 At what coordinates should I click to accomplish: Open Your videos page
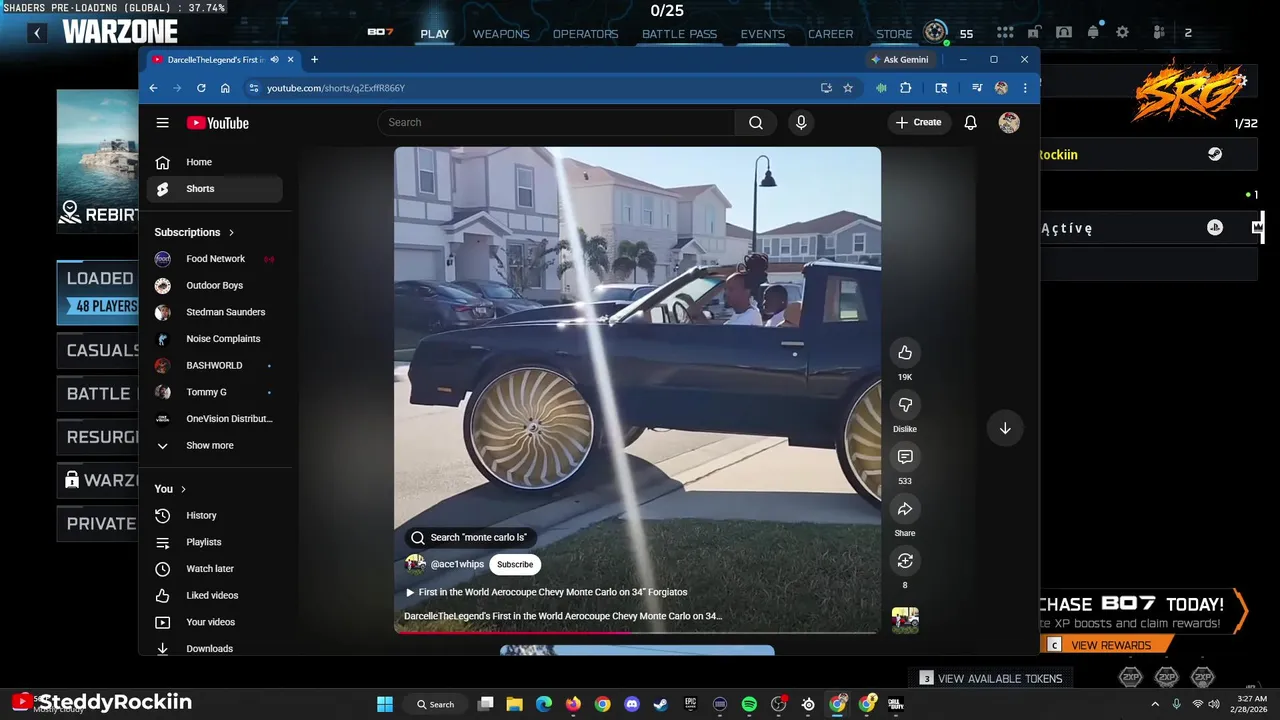tap(214, 622)
